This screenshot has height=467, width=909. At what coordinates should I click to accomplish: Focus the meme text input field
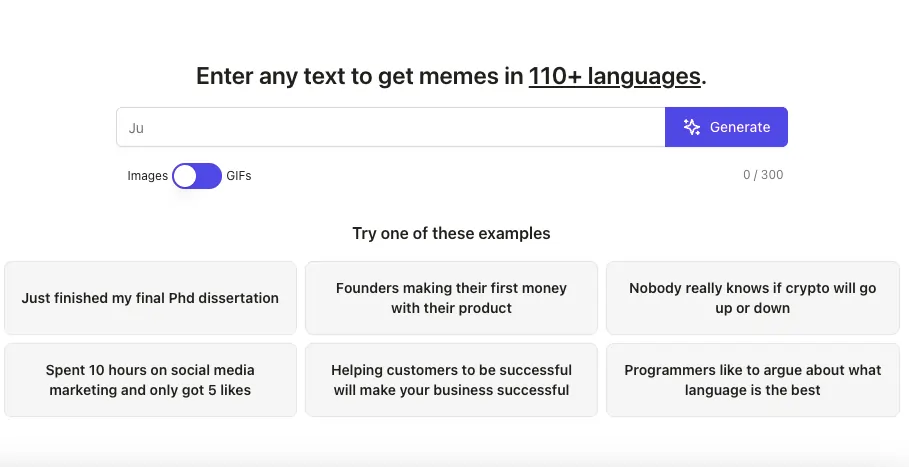click(x=391, y=127)
